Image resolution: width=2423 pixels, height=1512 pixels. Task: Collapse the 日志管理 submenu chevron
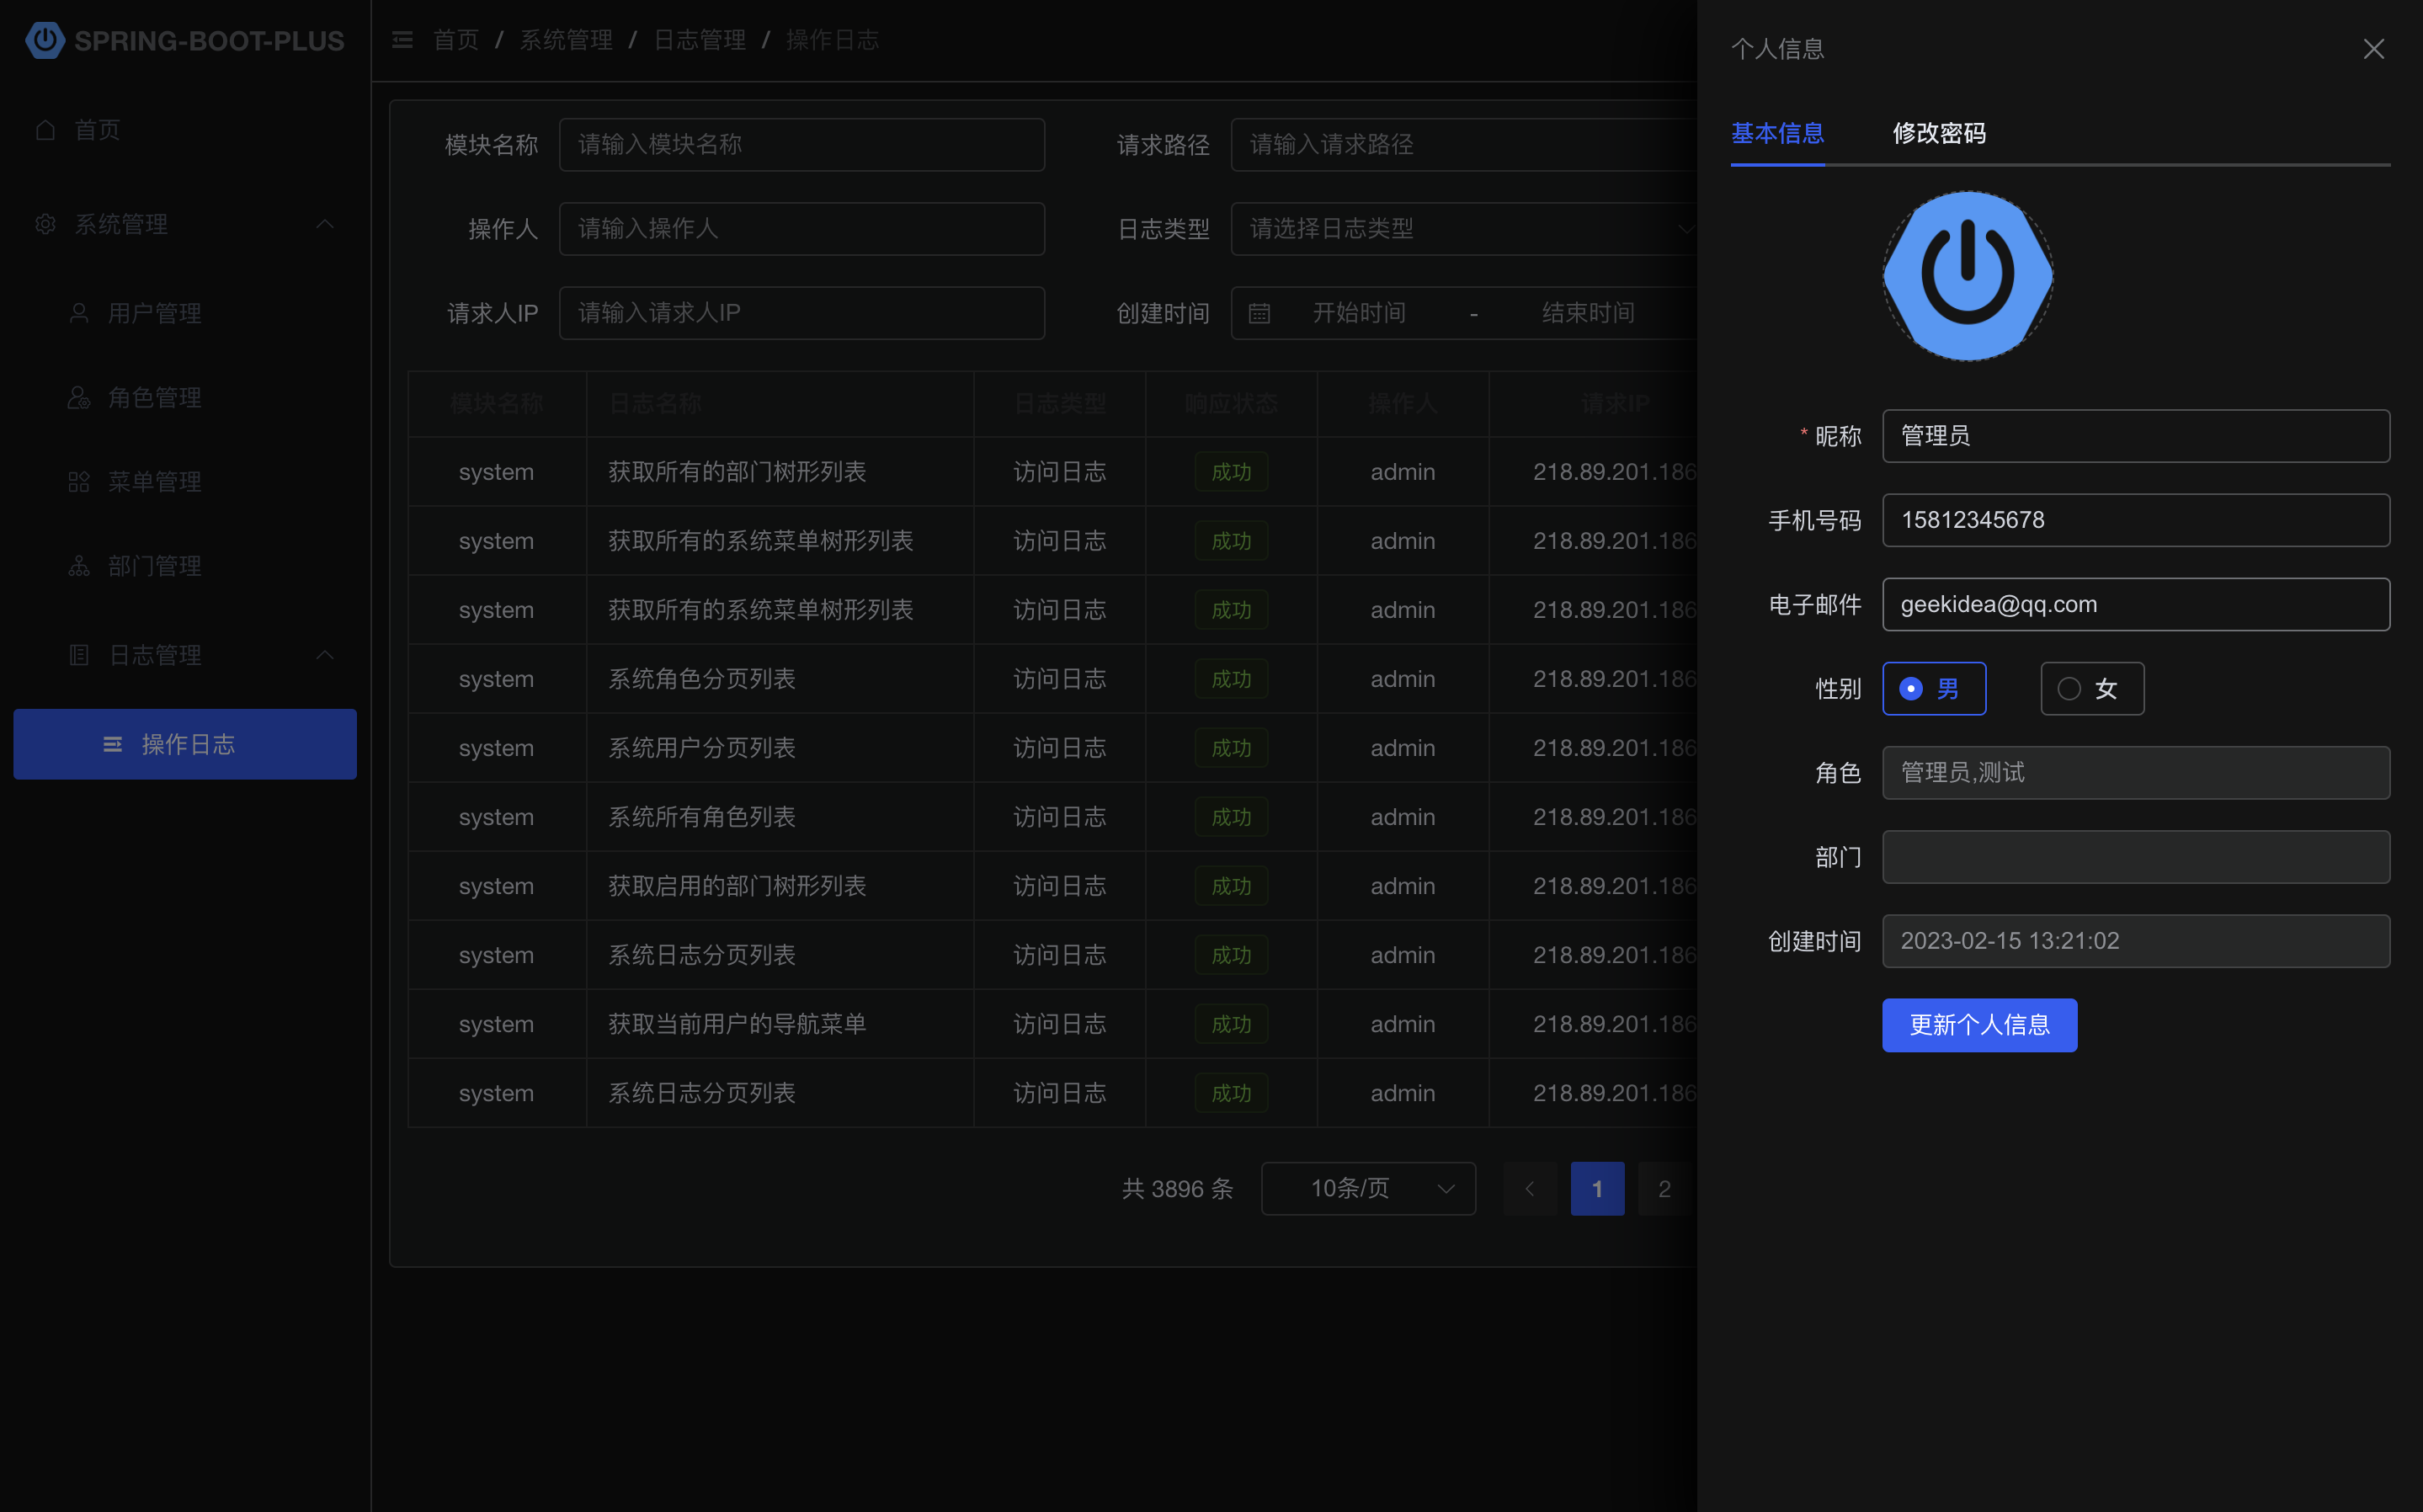(325, 655)
